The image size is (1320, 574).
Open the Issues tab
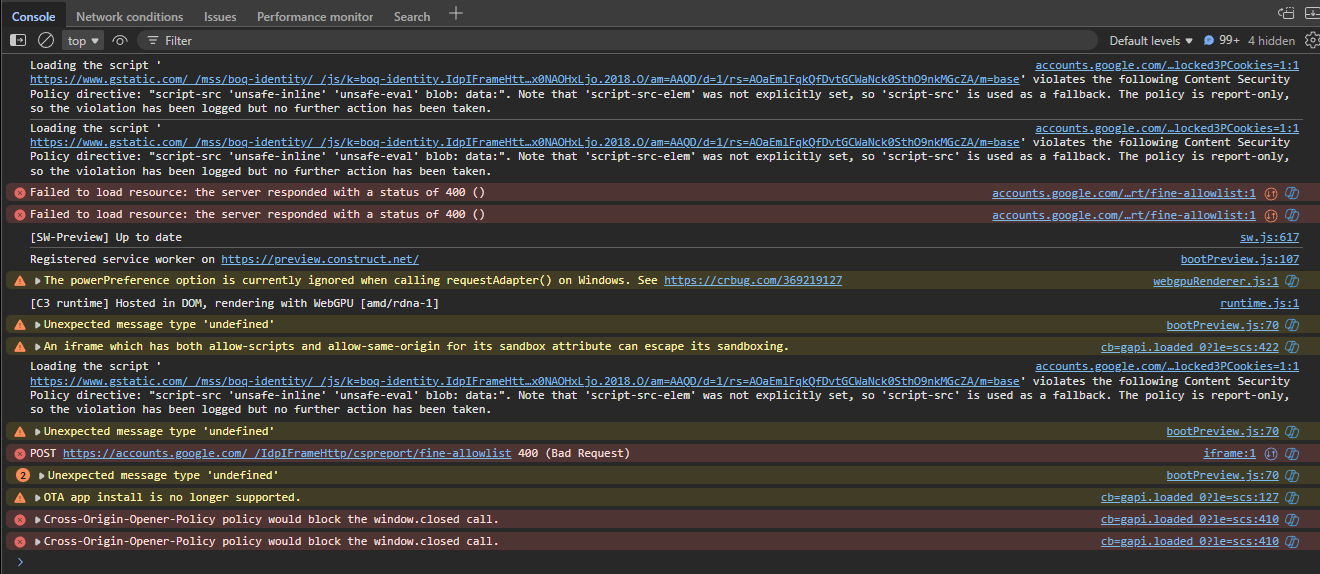pos(220,16)
